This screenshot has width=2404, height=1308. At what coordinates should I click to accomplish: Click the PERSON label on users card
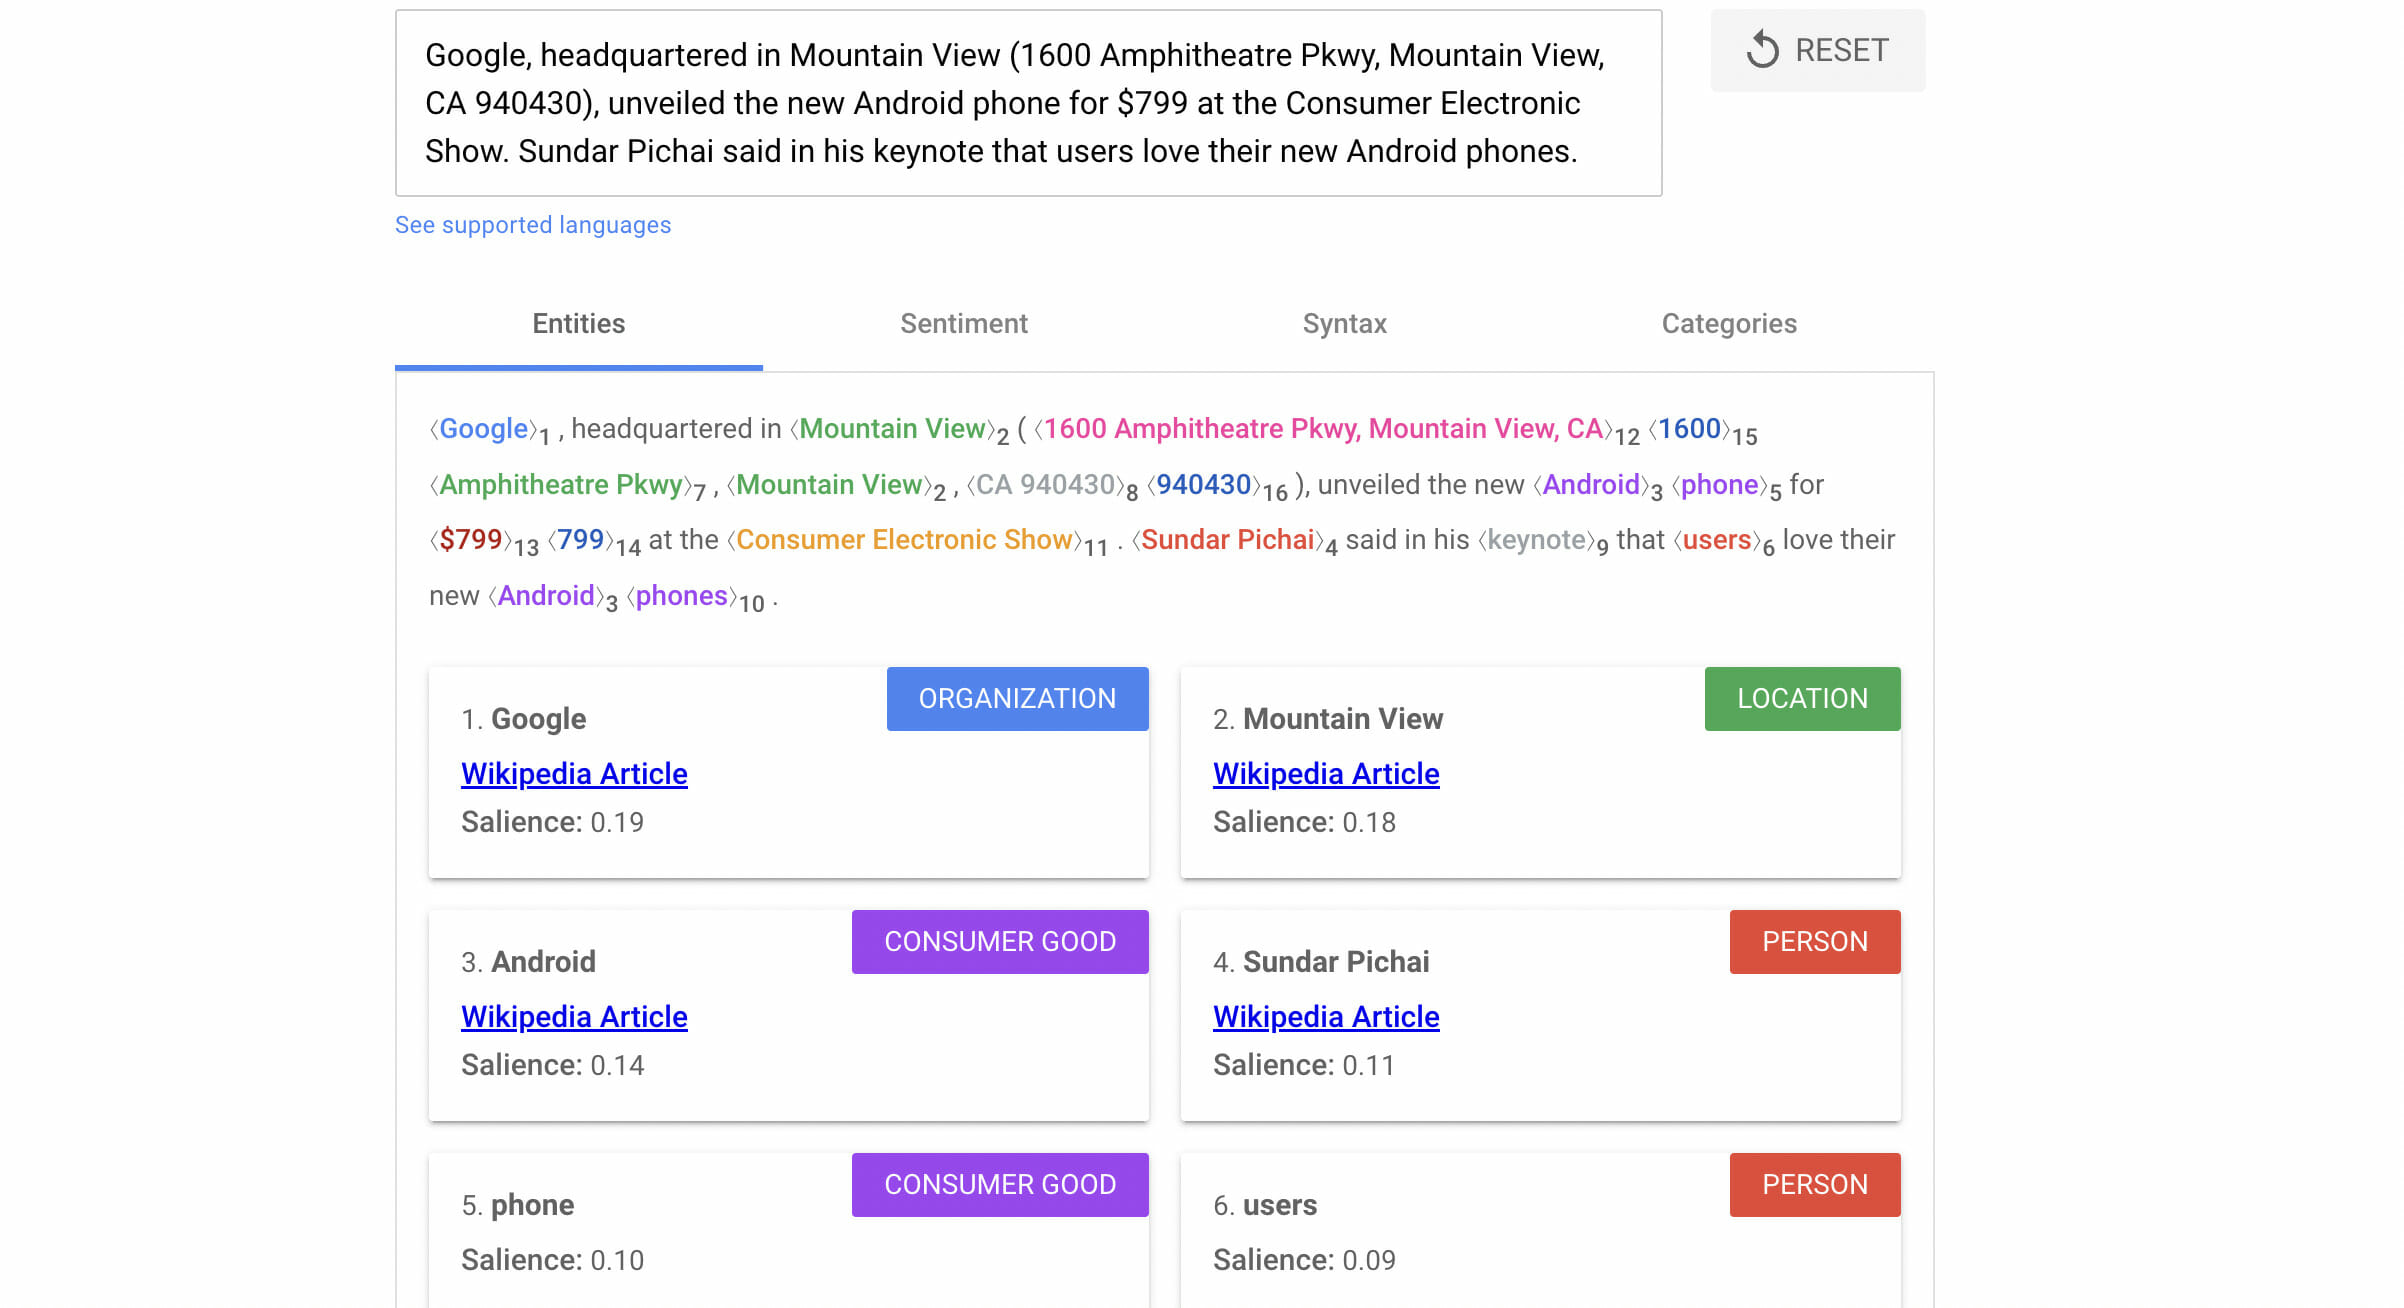pyautogui.click(x=1815, y=1185)
